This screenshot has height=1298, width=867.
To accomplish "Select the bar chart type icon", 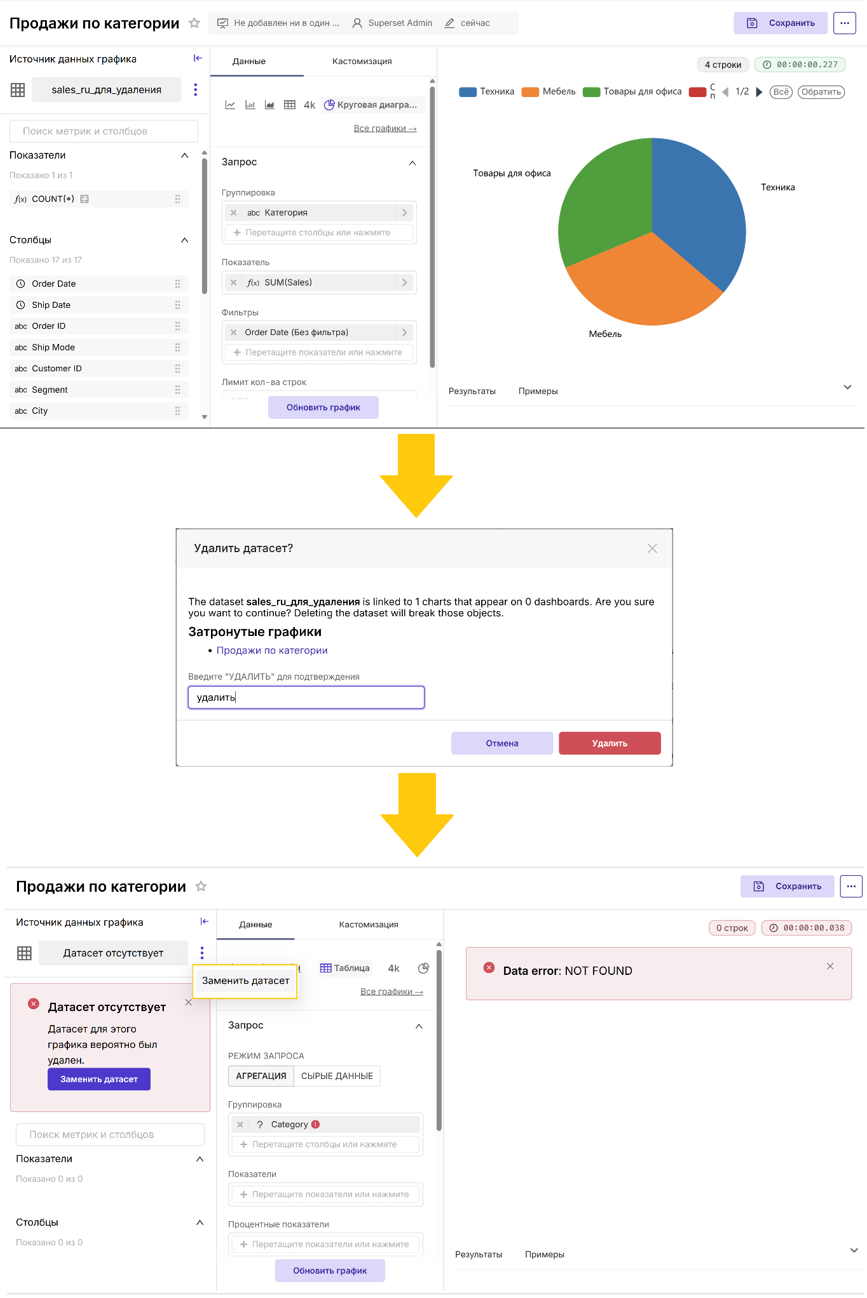I will click(x=250, y=105).
